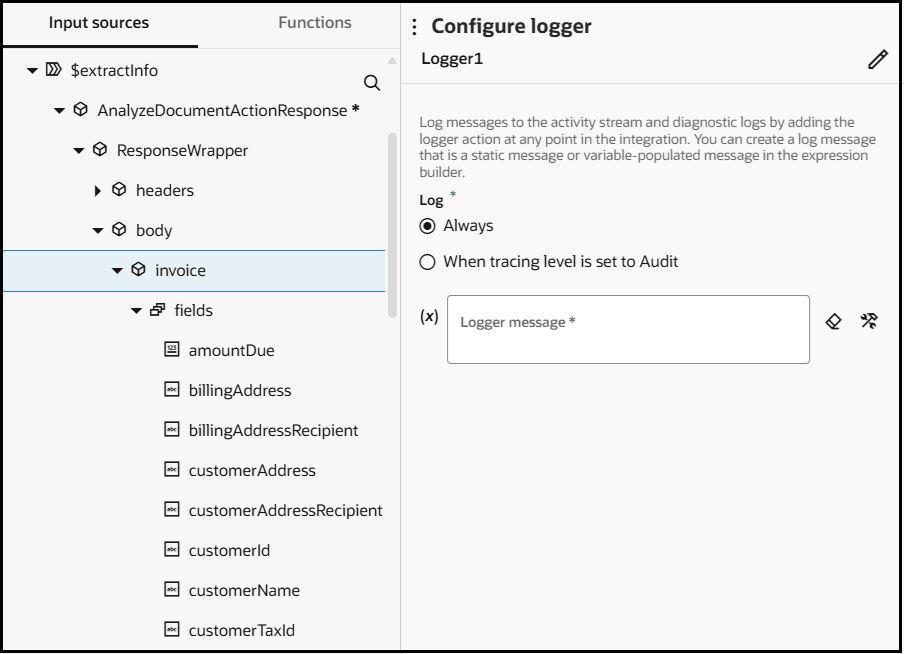
Task: Collapse the invoice node
Action: tap(117, 270)
